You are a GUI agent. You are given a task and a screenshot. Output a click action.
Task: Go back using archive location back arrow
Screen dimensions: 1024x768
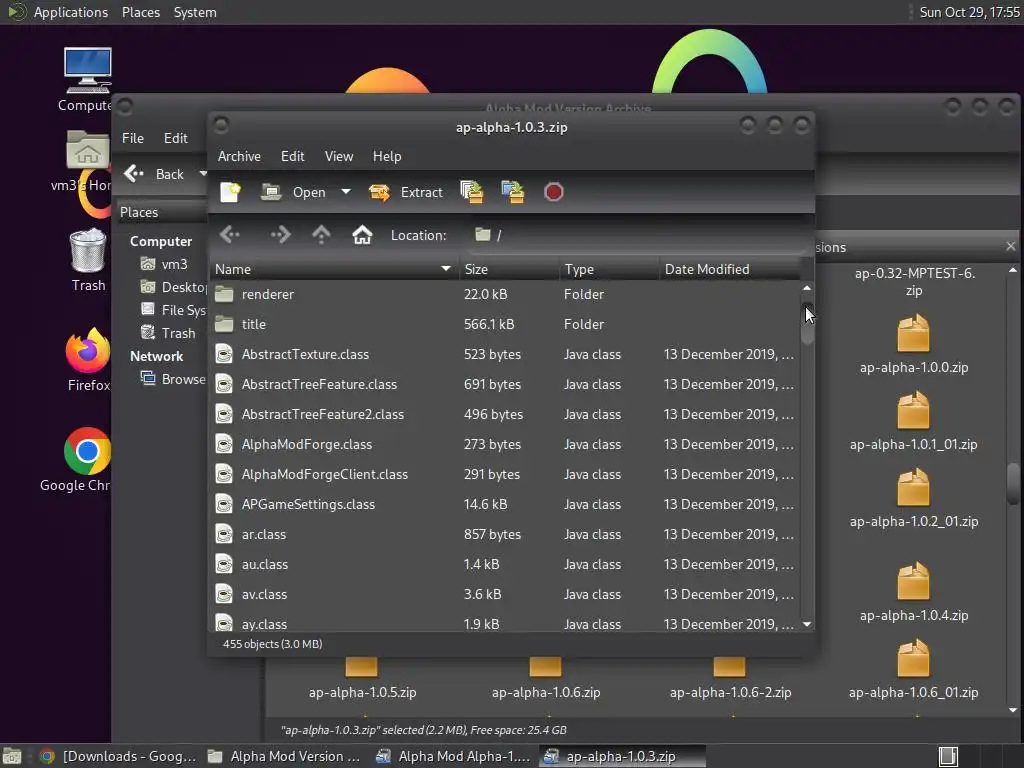[230, 234]
